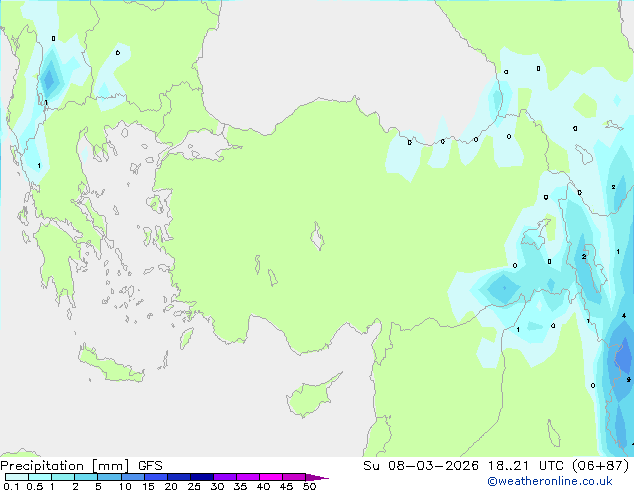Select the 40–45 mm magenta legend swatch
The width and height of the screenshot is (634, 490).
pos(271,477)
